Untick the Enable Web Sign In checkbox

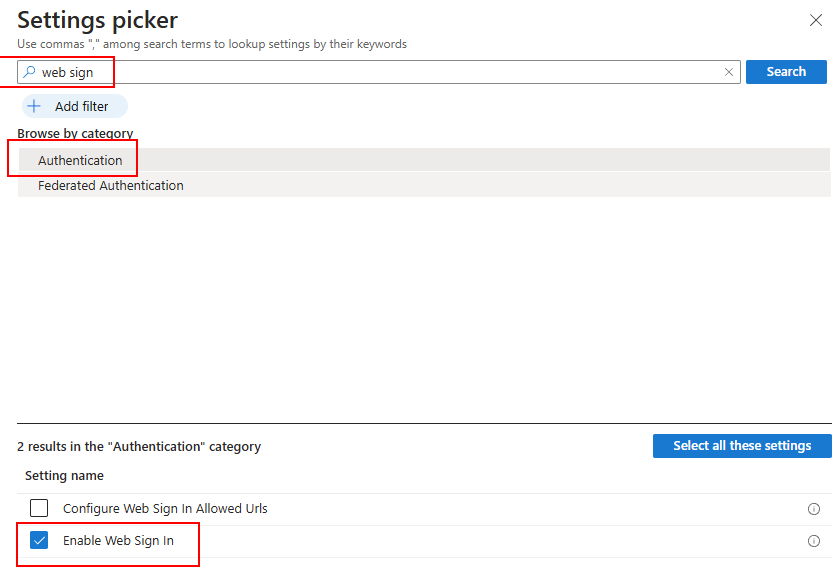tap(39, 540)
